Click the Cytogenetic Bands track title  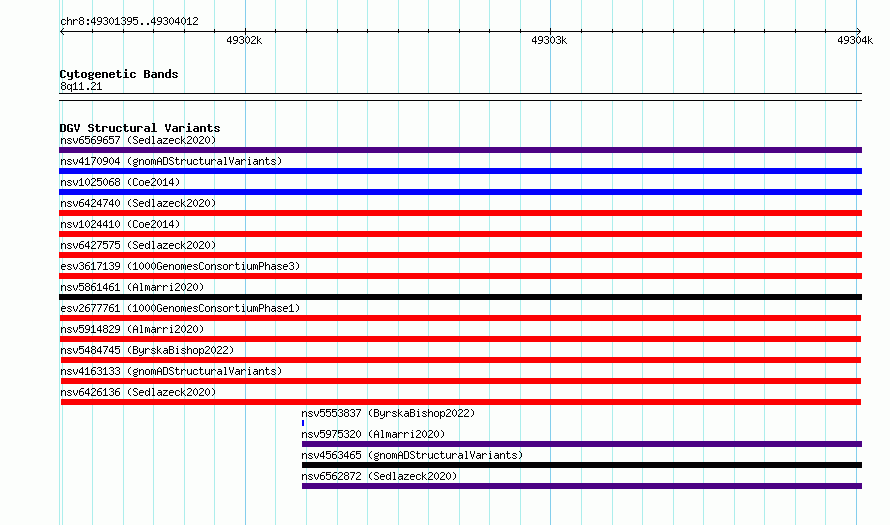tap(119, 74)
